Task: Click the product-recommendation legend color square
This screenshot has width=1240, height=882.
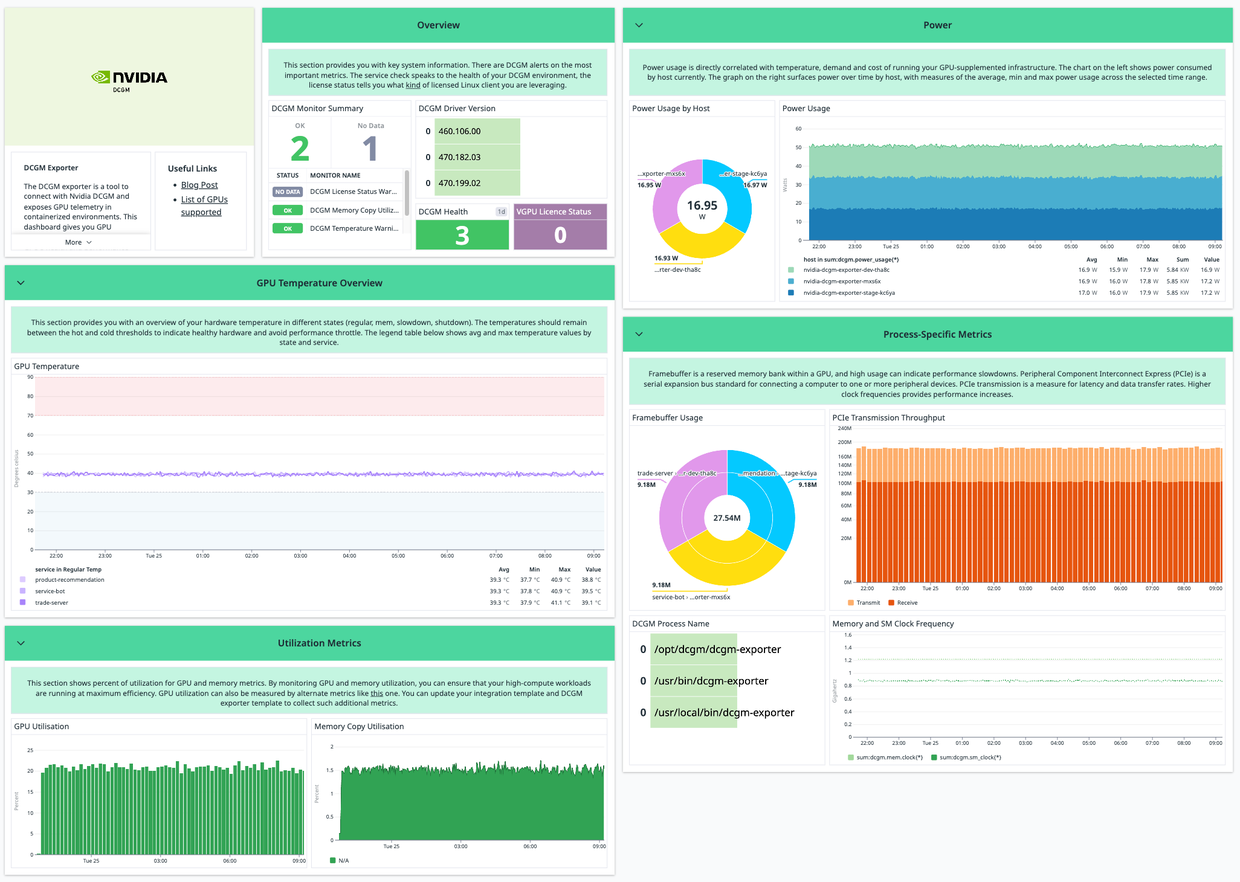Action: tap(23, 580)
